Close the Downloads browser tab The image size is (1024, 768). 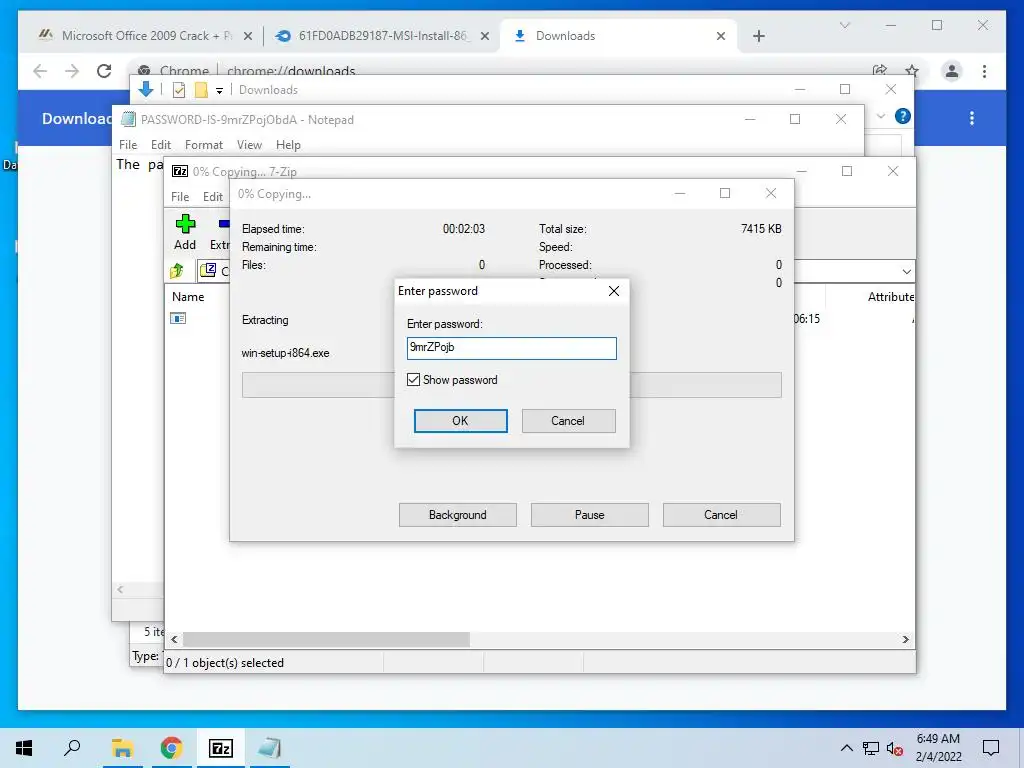[721, 36]
